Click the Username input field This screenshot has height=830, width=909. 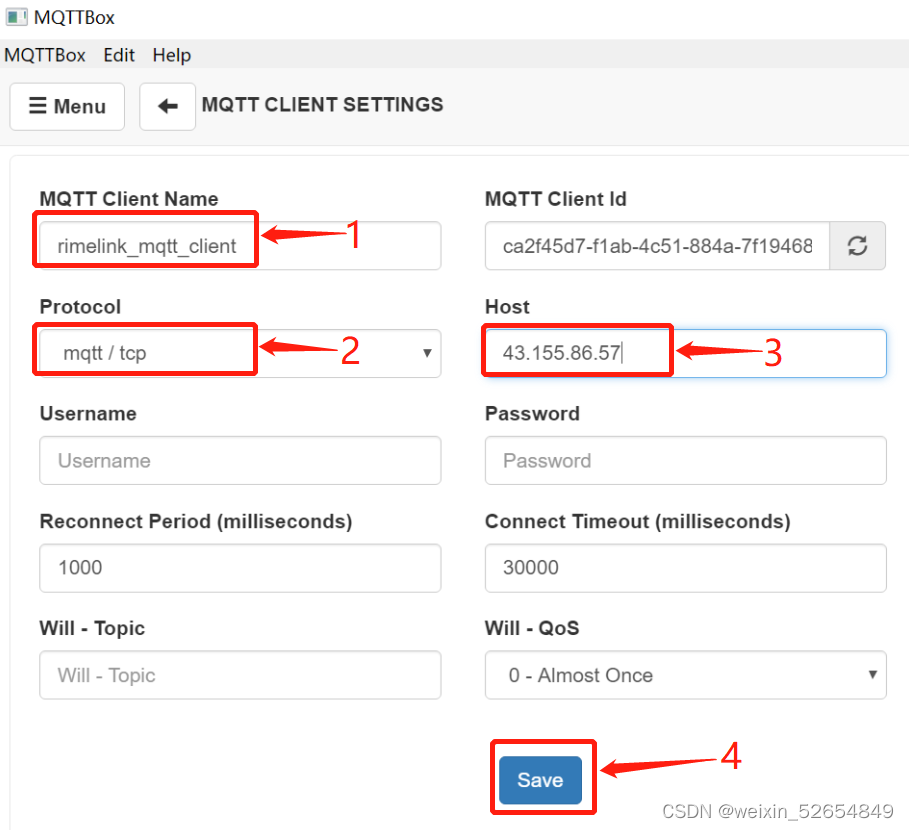click(240, 460)
